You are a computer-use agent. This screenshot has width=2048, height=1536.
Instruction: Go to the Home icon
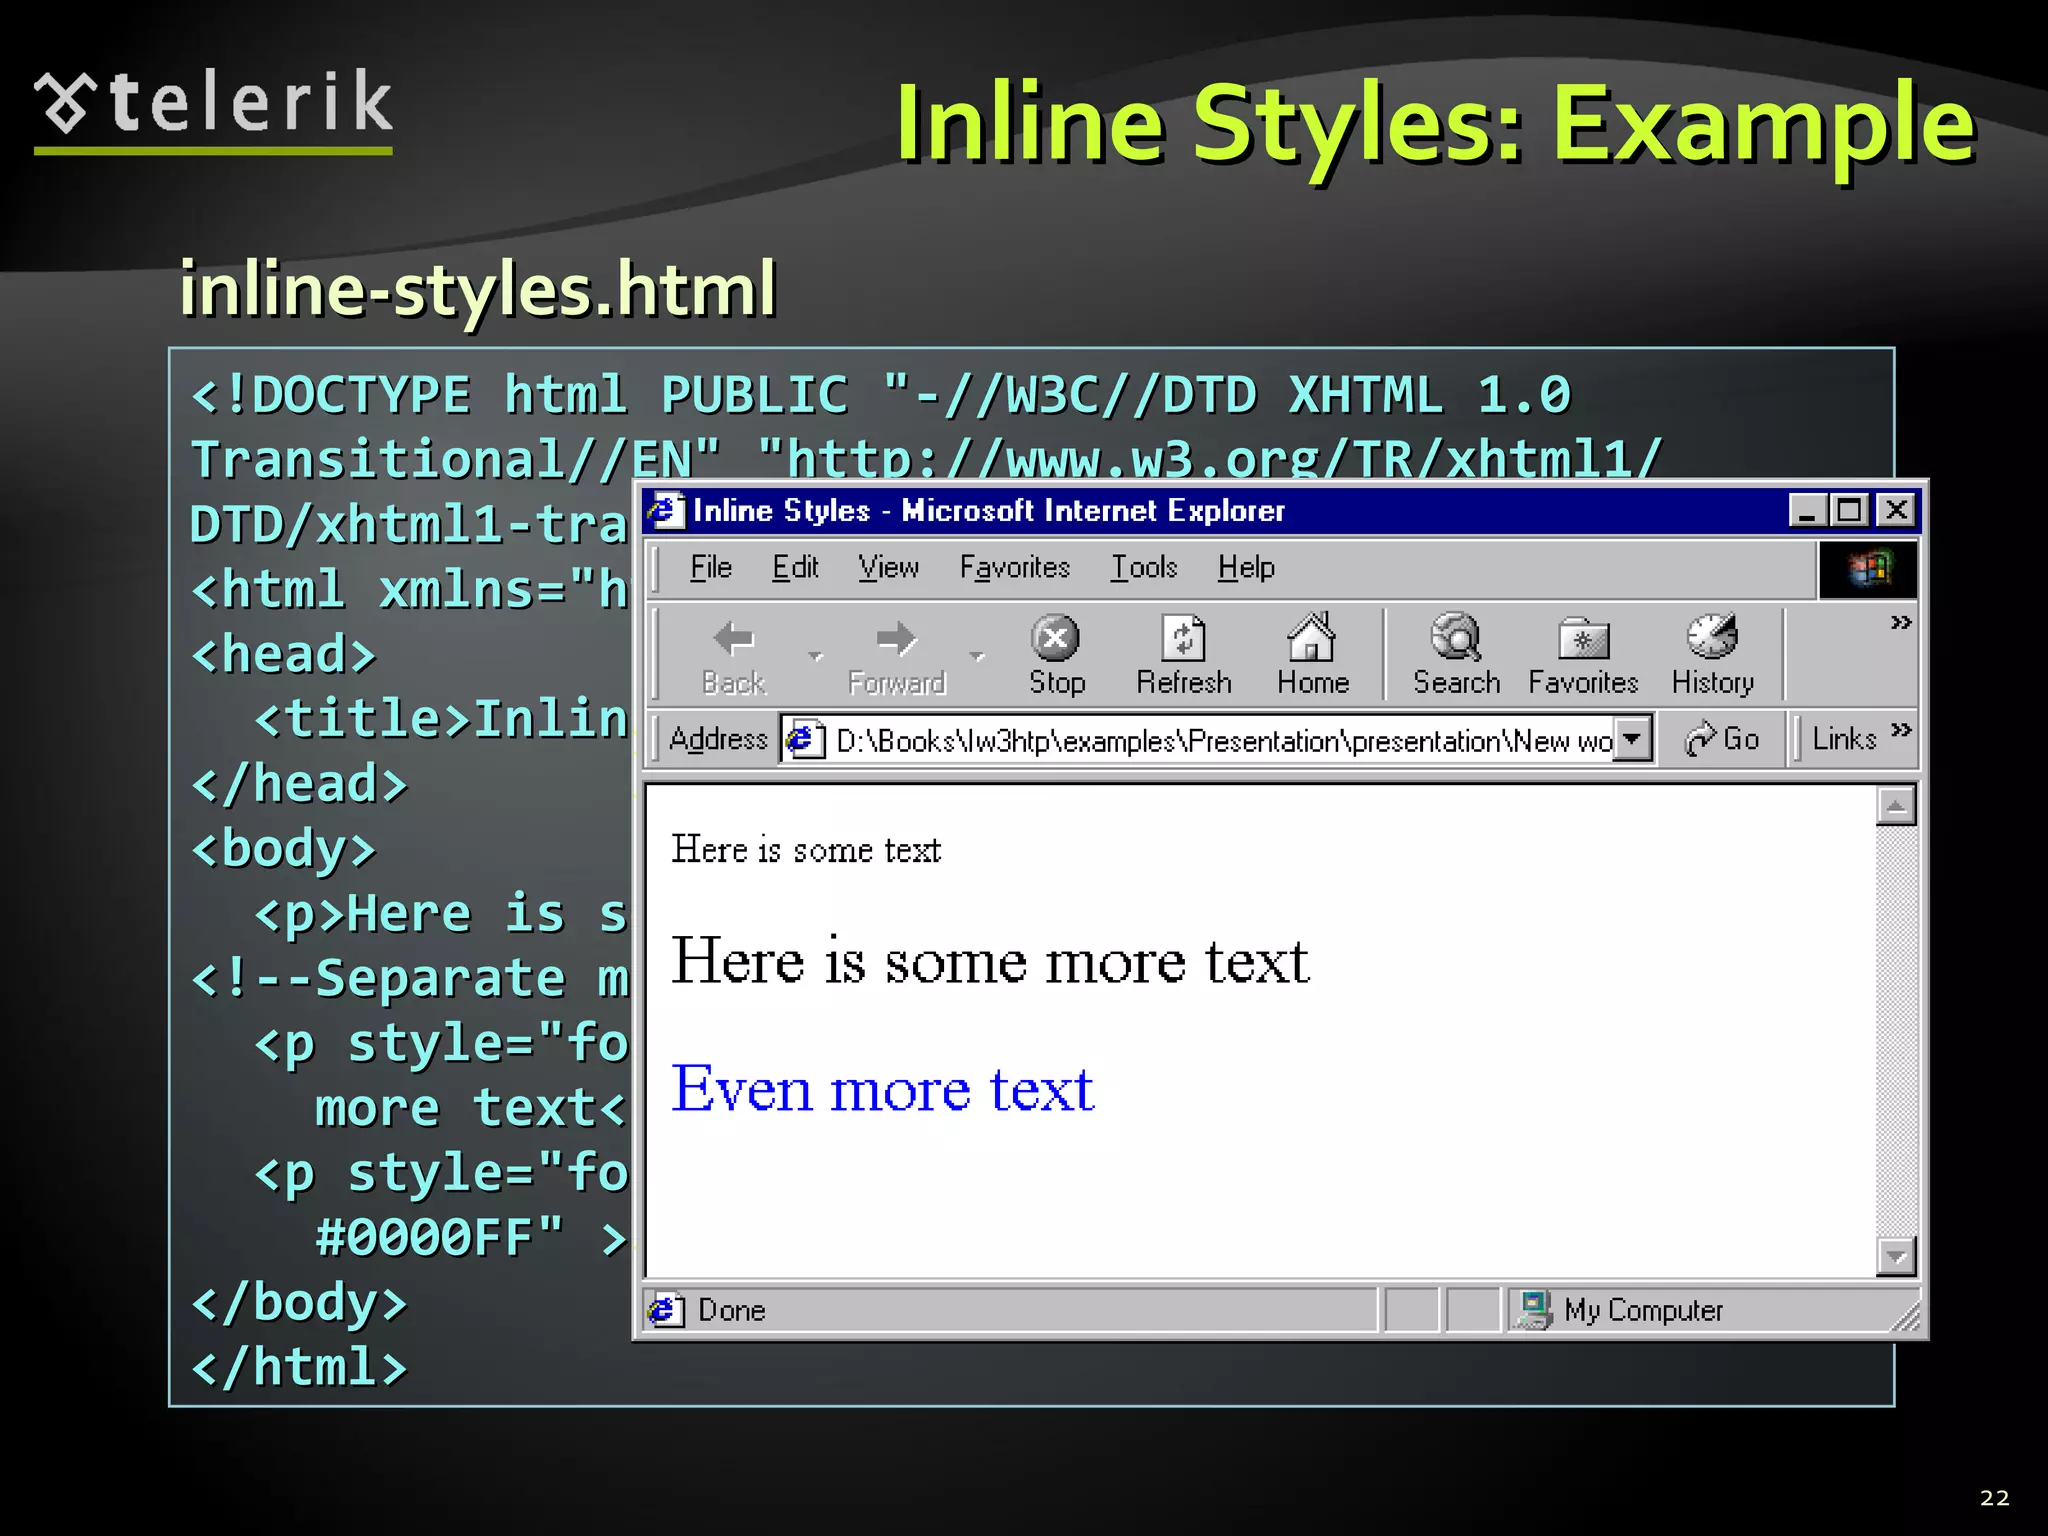[1312, 639]
